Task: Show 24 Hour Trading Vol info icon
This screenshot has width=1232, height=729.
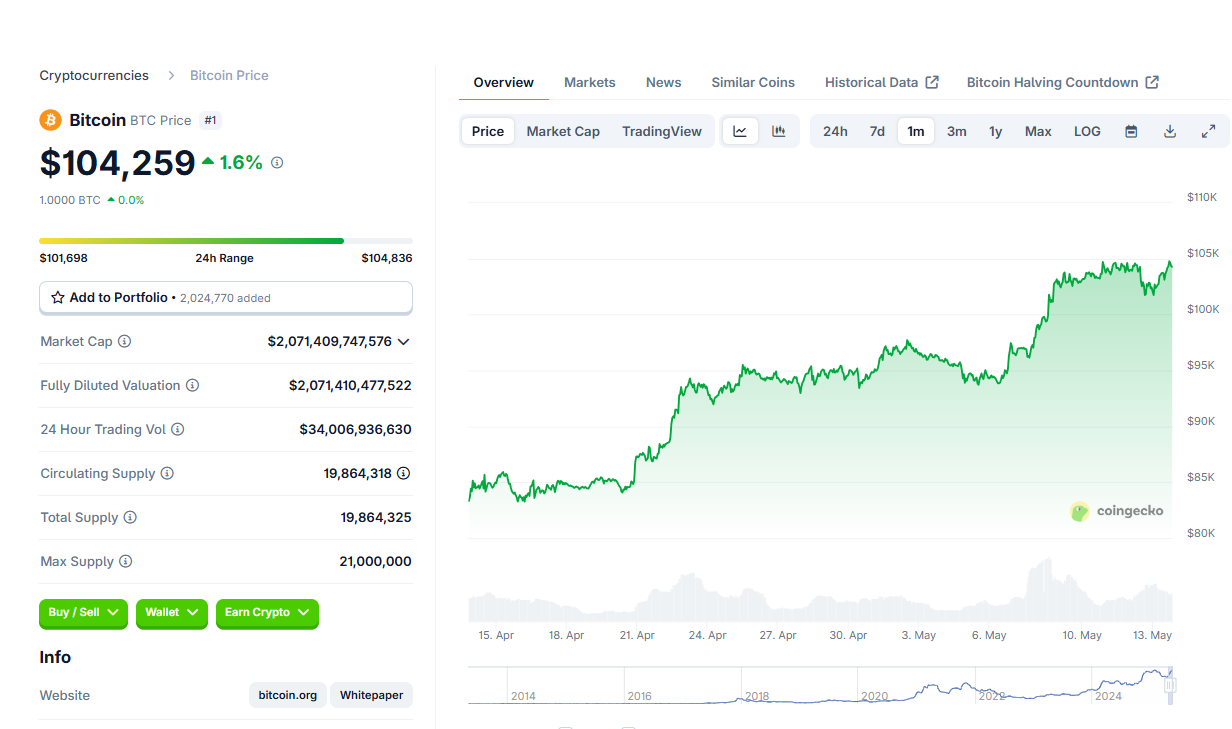Action: [177, 429]
